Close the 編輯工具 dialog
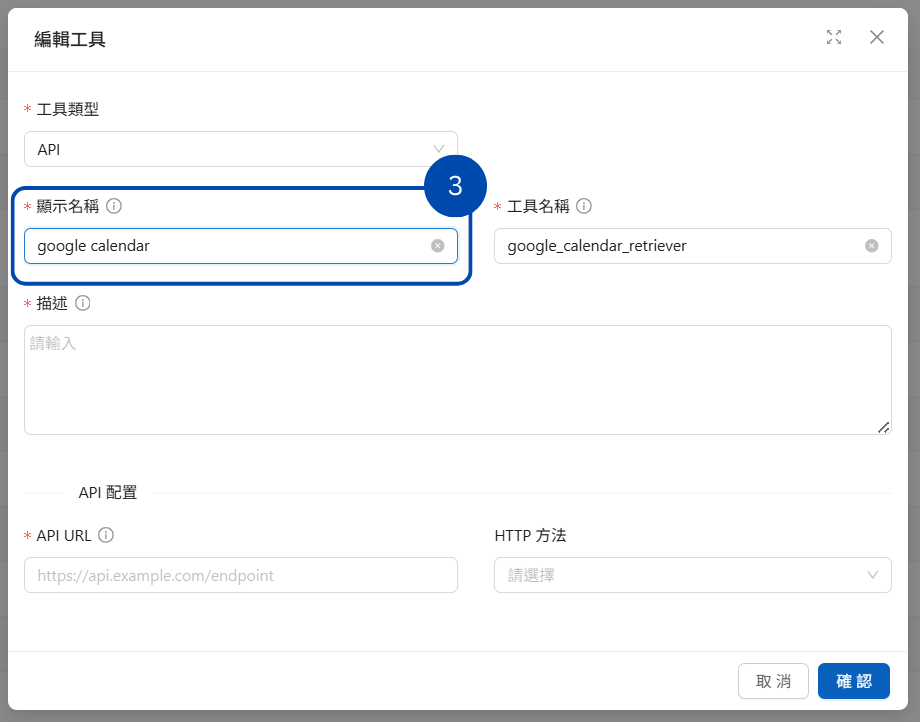This screenshot has height=722, width=920. coord(877,37)
